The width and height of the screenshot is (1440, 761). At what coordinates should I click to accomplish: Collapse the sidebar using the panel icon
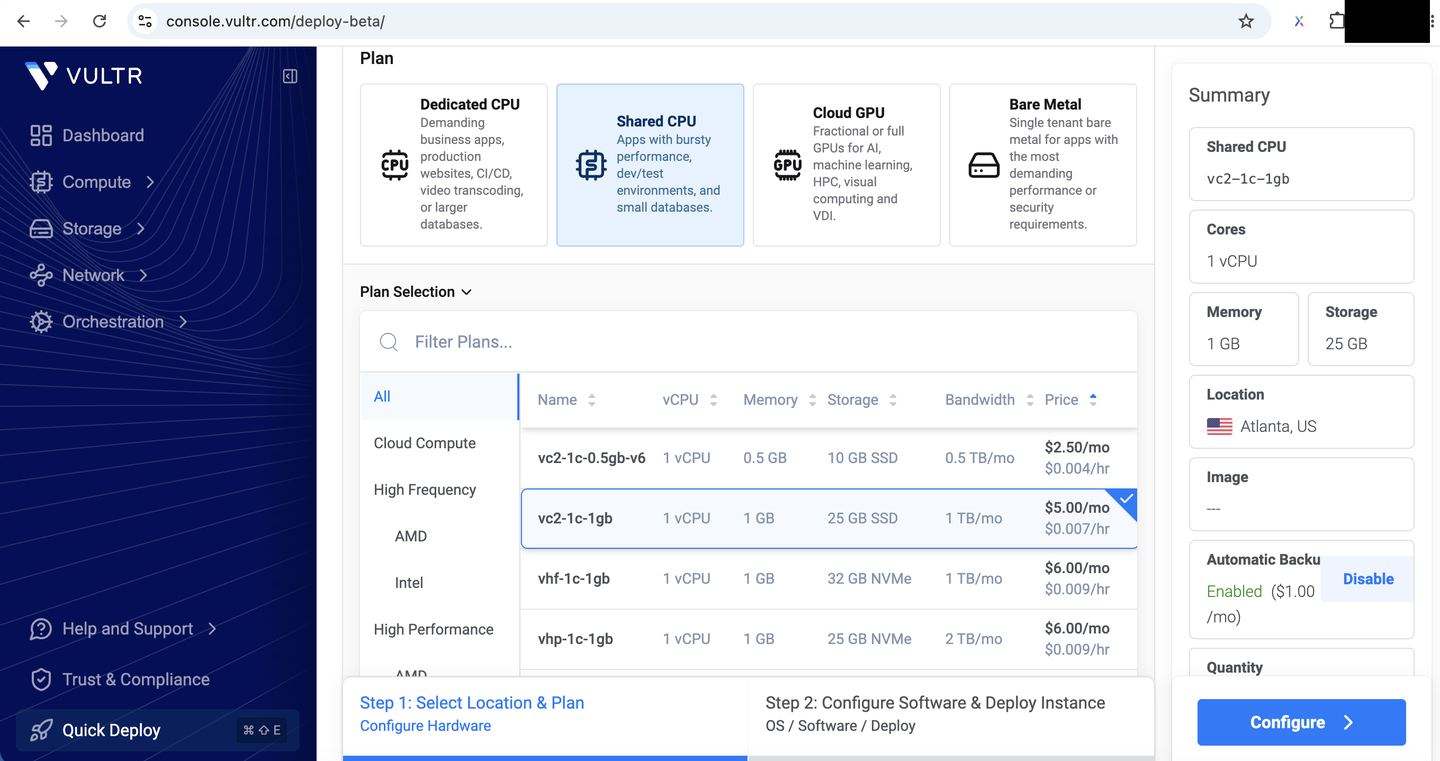click(290, 76)
